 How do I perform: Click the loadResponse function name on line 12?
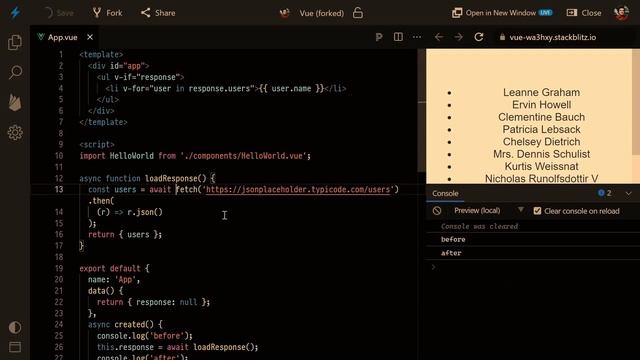pos(171,178)
